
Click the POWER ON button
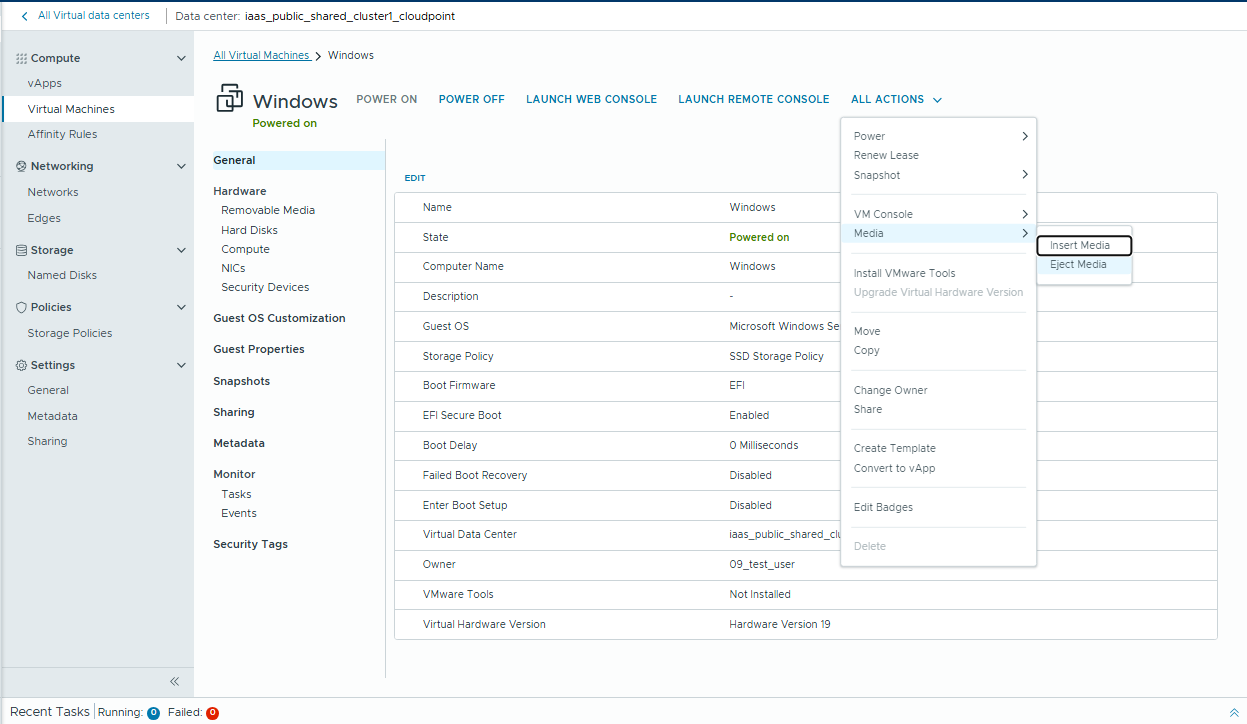[387, 100]
